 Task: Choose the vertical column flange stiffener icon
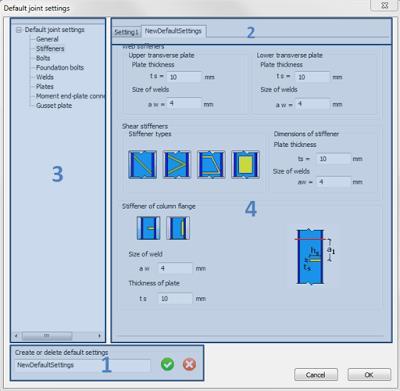click(x=178, y=228)
